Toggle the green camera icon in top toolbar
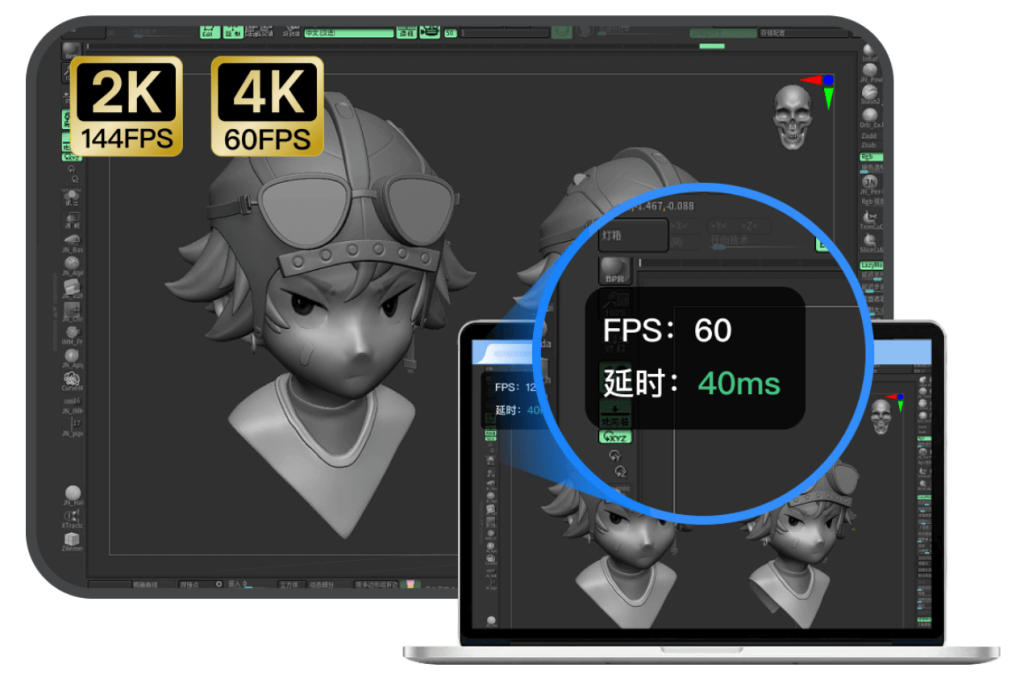This screenshot has width=1024, height=685. [x=429, y=31]
